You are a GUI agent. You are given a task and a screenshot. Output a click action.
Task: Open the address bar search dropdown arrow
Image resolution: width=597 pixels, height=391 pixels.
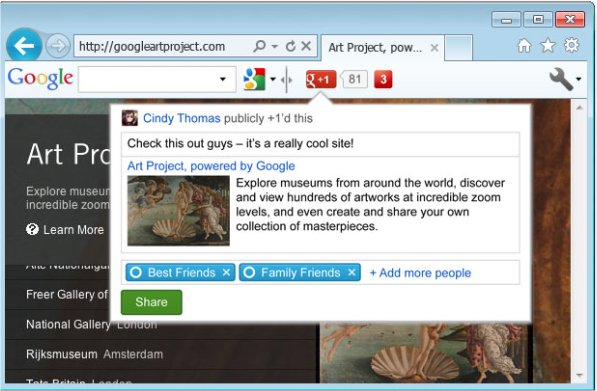[x=274, y=46]
